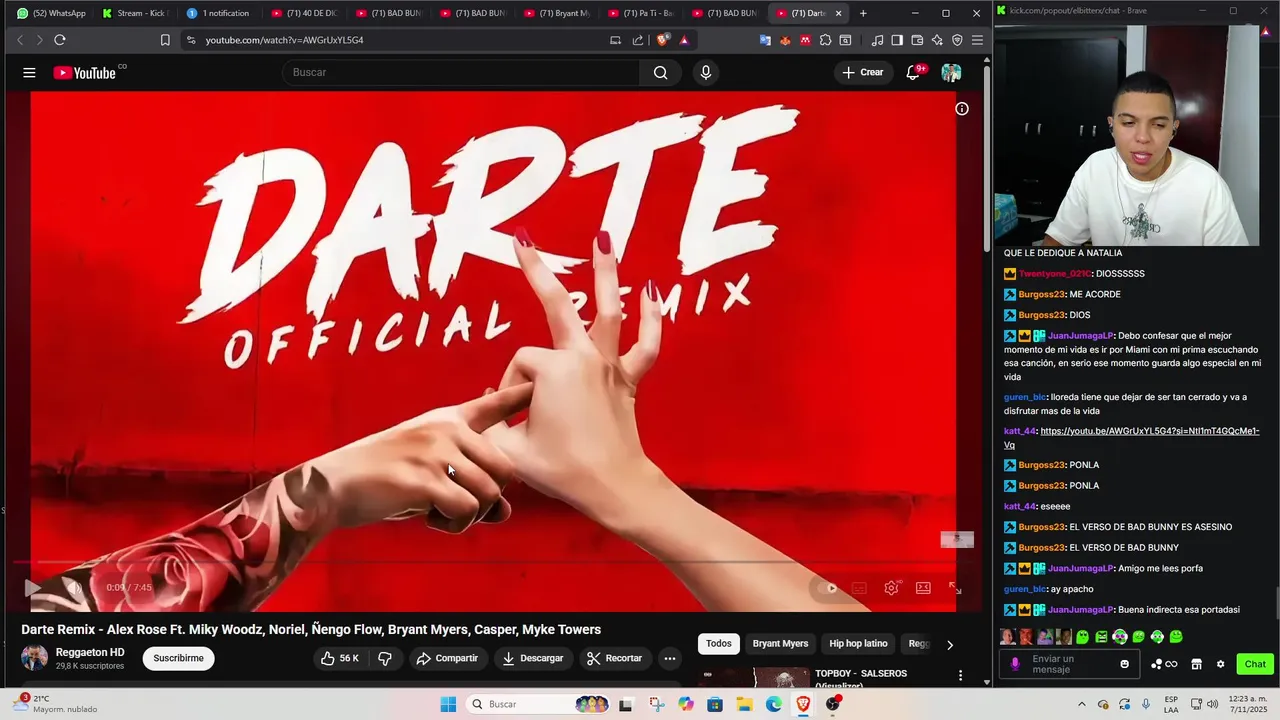Toggle autoplay switch in video player
Viewport: 1280px width, 720px height.
pyautogui.click(x=826, y=588)
